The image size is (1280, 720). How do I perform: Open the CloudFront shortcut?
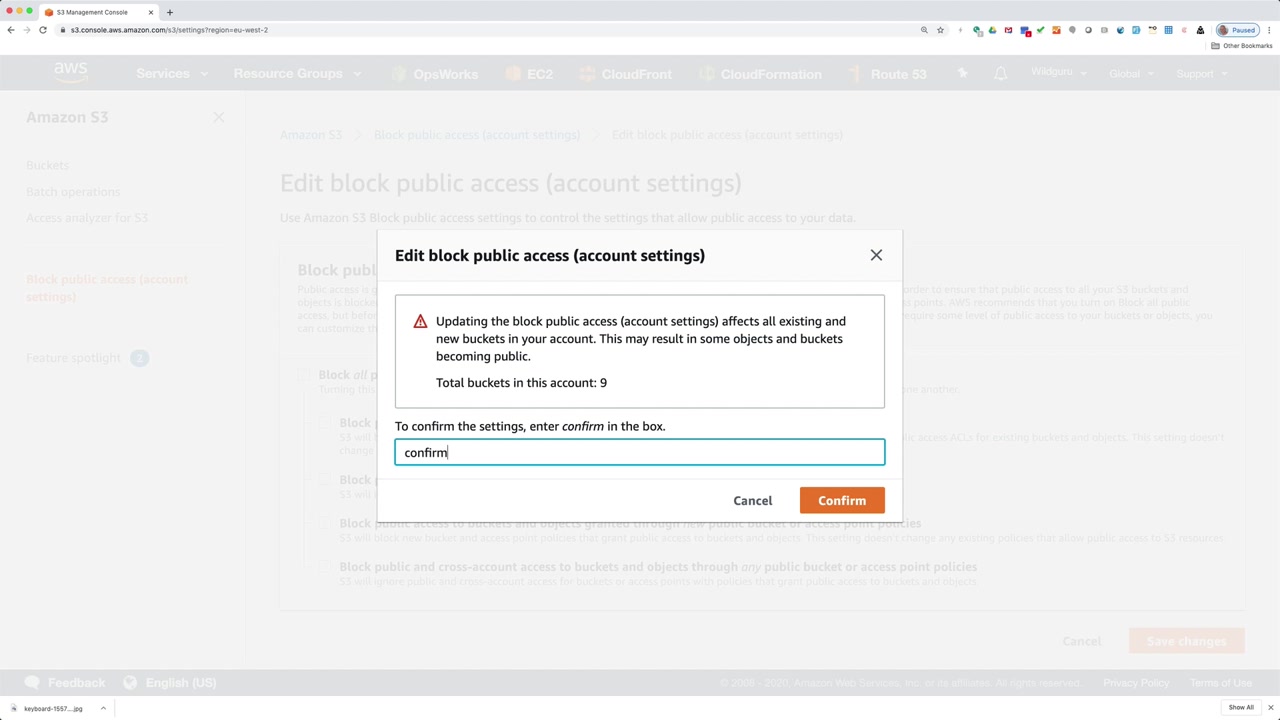coord(626,74)
